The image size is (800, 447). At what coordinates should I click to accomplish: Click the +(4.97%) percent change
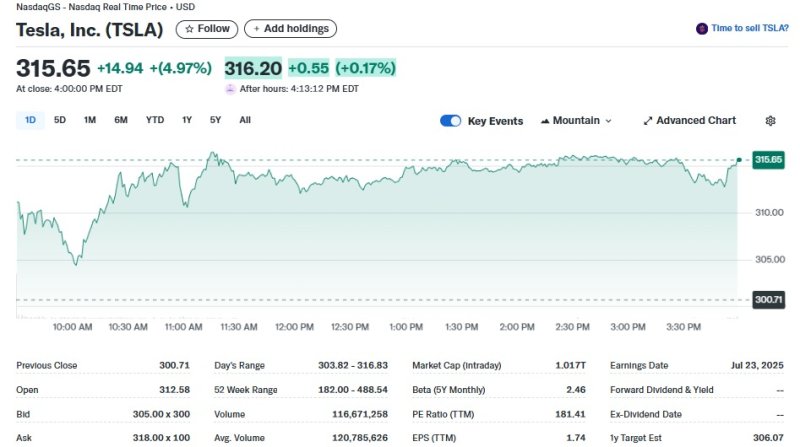[x=180, y=68]
